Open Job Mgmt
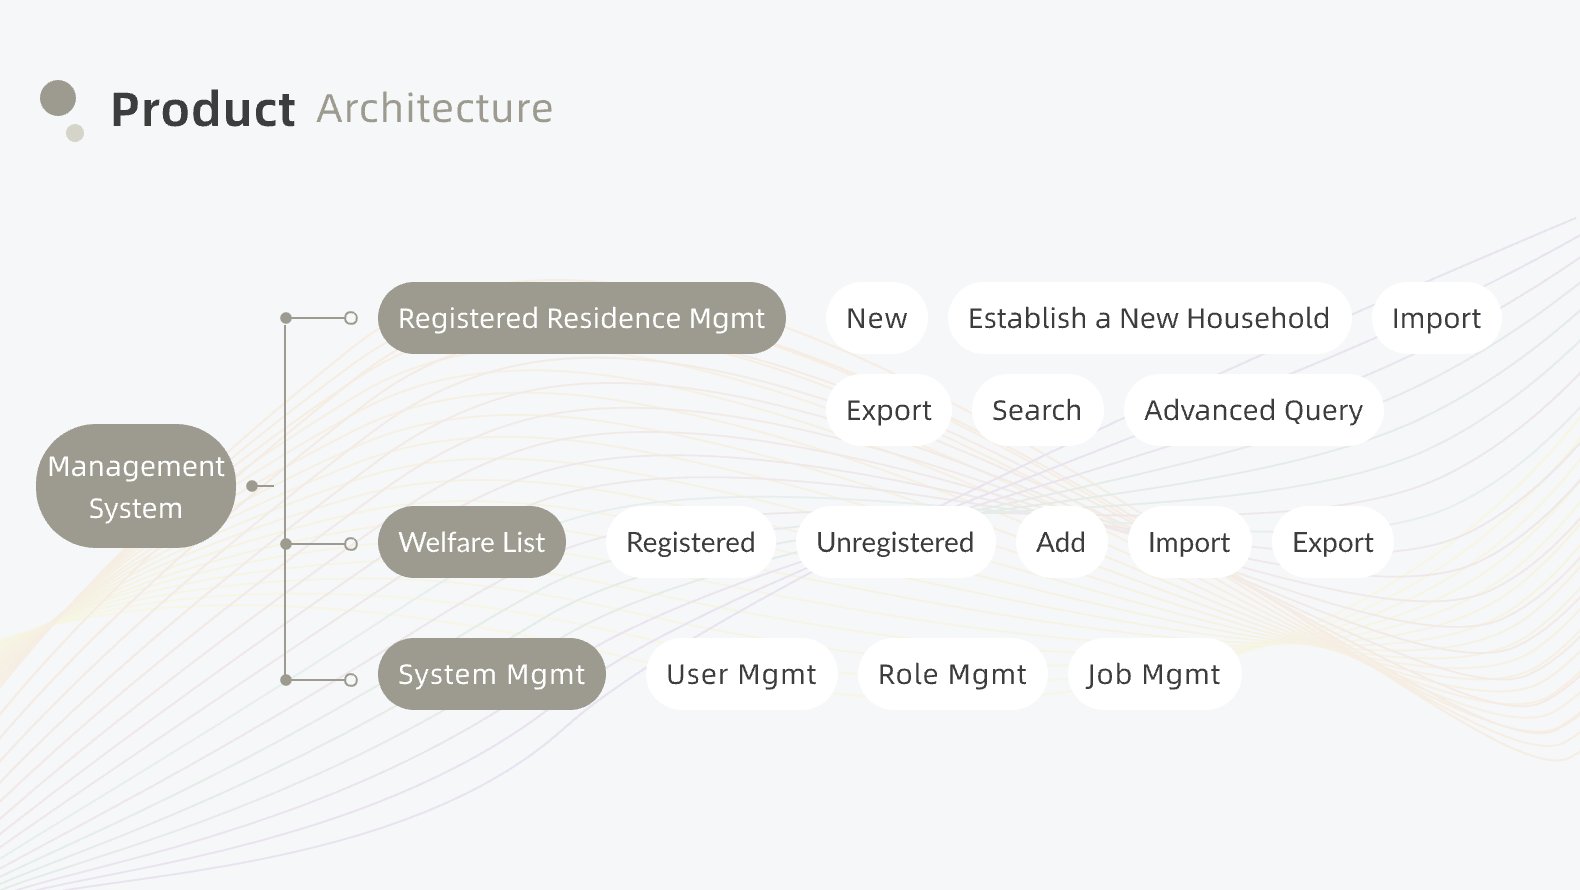The height and width of the screenshot is (890, 1580). 1153,674
